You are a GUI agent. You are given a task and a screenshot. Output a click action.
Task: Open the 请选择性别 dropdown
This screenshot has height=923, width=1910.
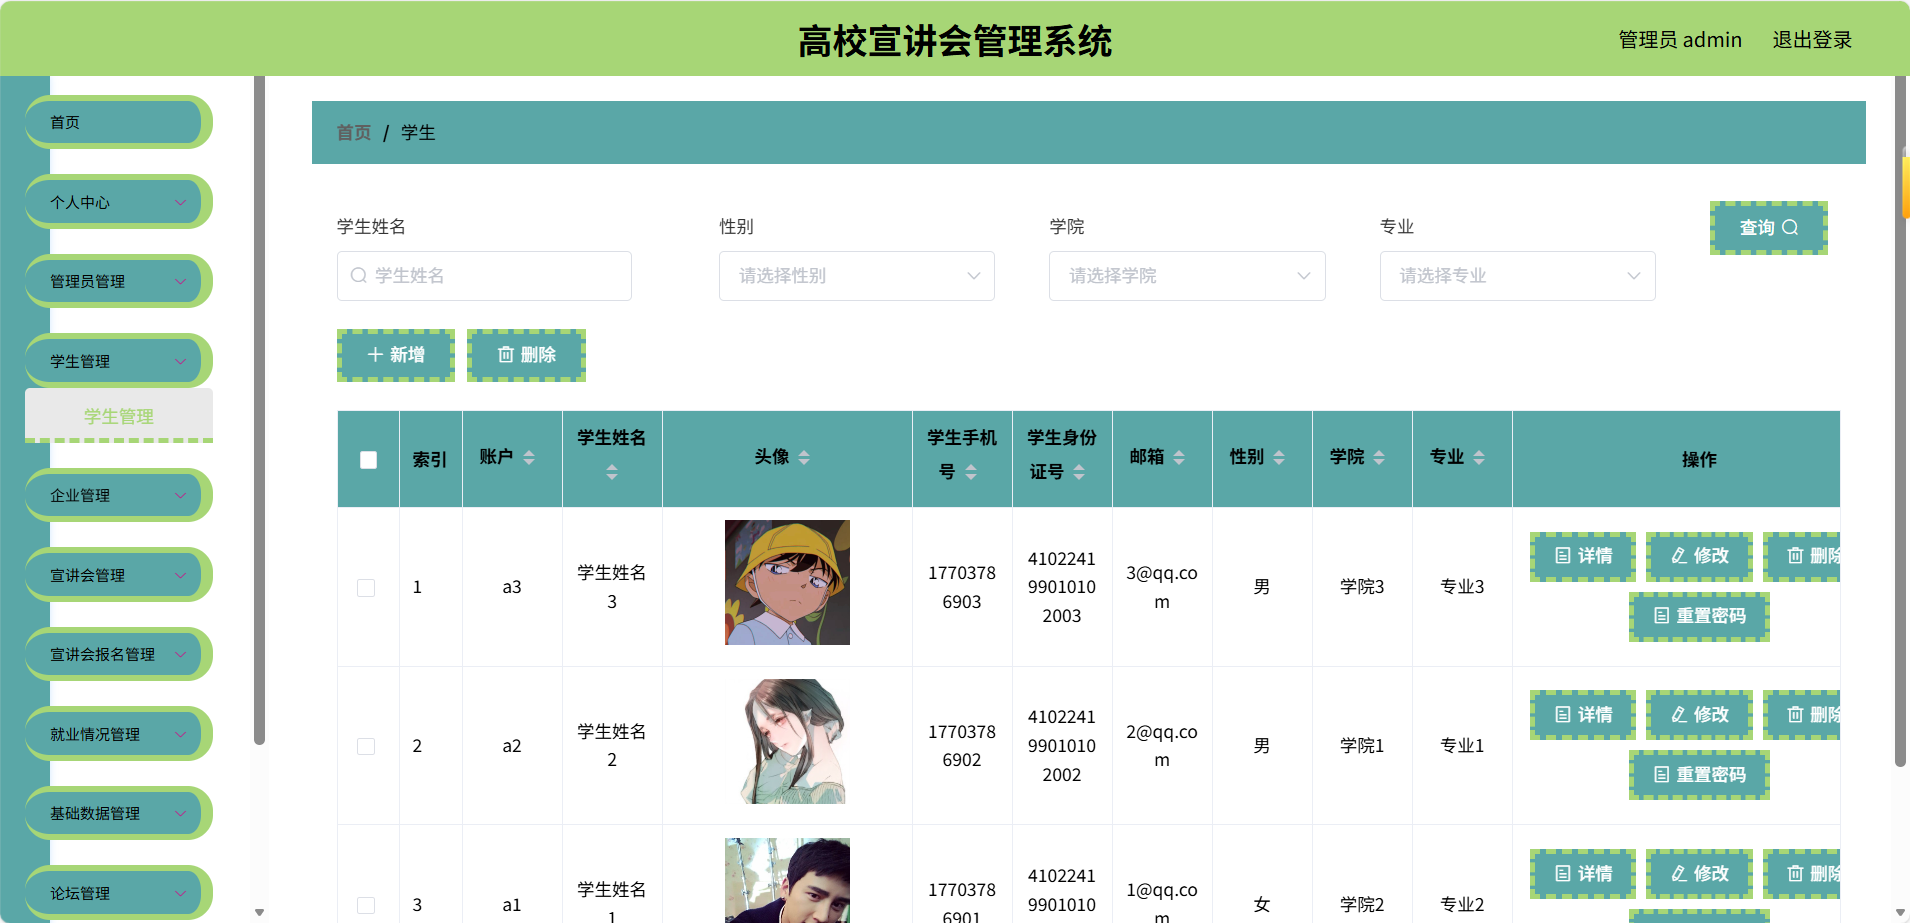click(x=857, y=276)
